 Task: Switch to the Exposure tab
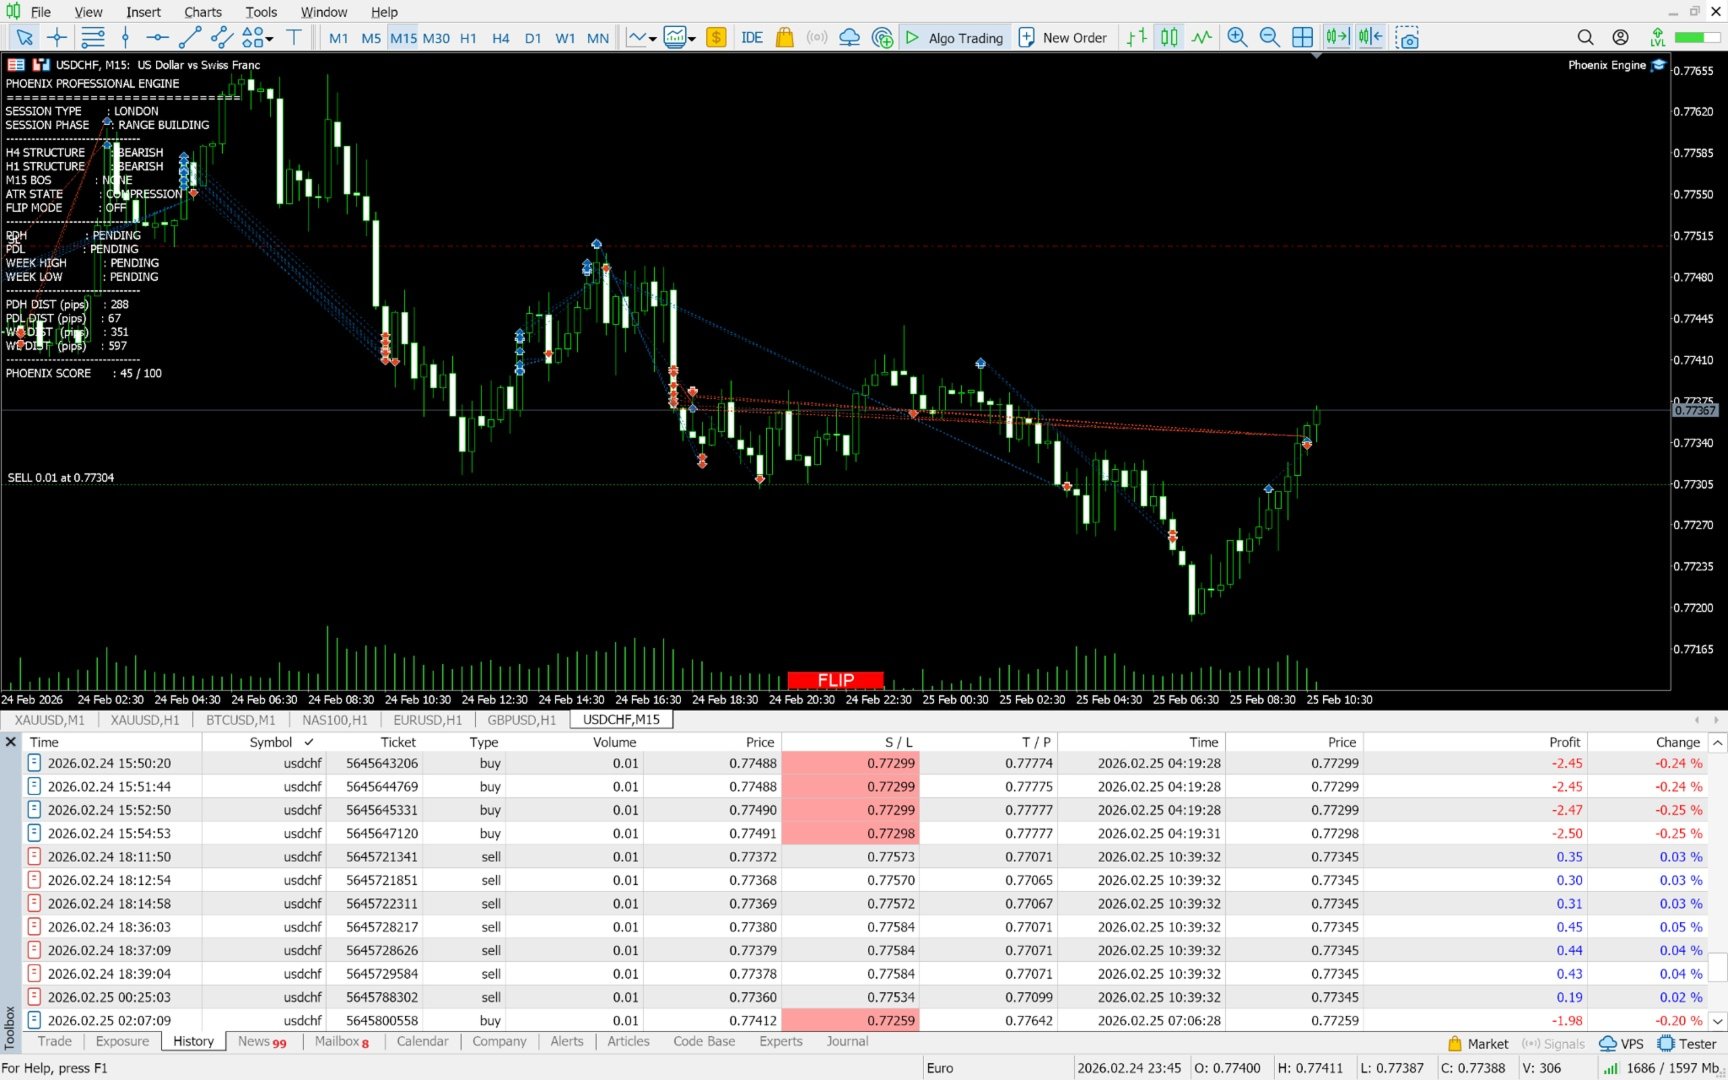122,1041
